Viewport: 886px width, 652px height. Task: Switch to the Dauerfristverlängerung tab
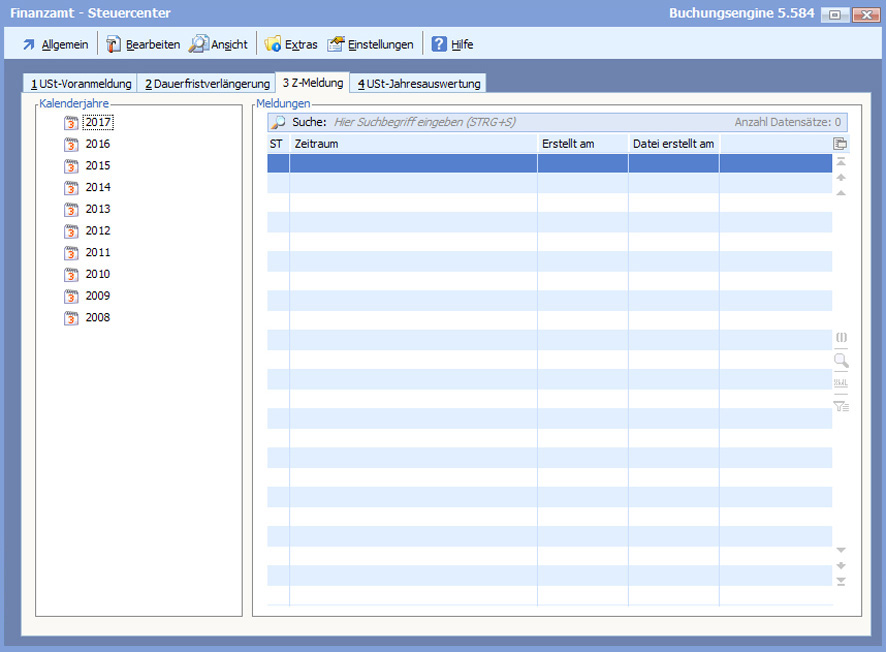207,84
